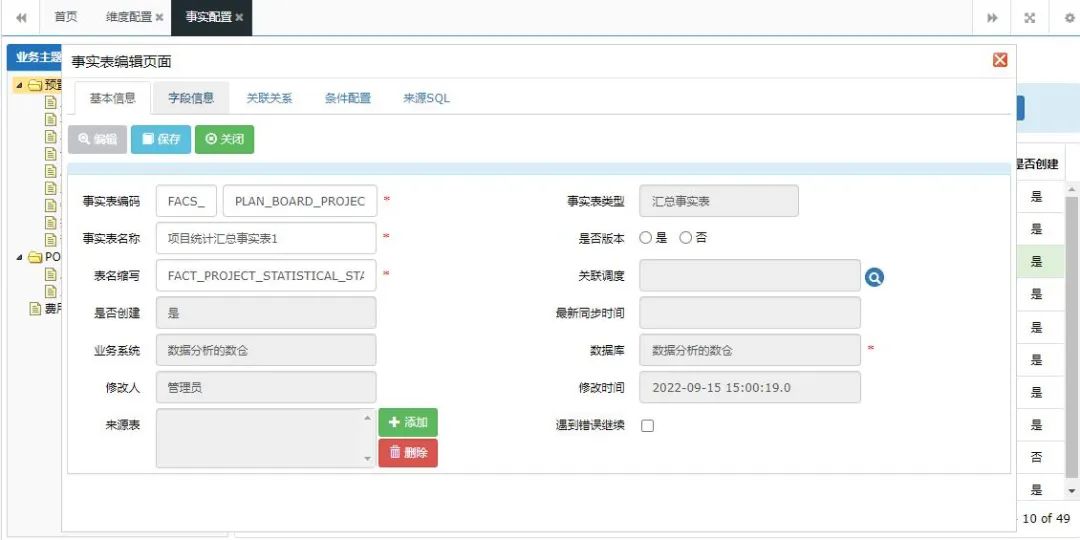This screenshot has width=1080, height=540.
Task: Click the blue 保存 button
Action: click(161, 139)
